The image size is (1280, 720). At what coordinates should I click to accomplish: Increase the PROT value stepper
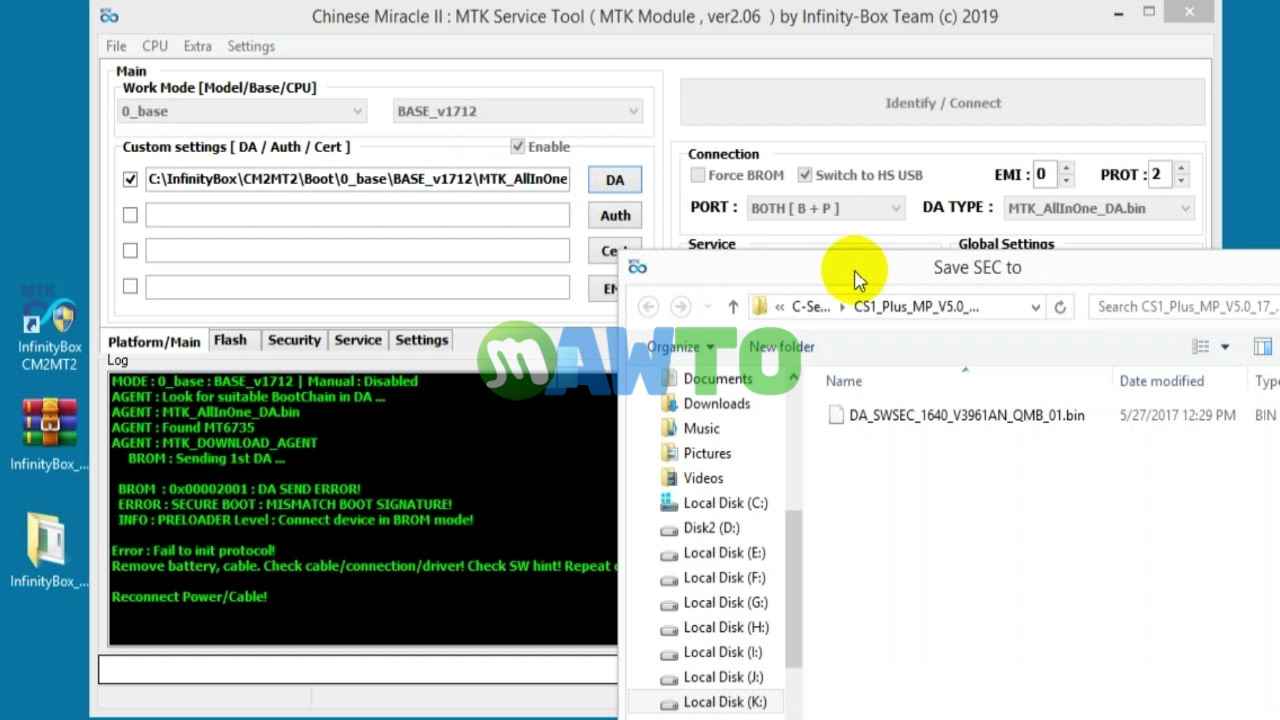1181,169
